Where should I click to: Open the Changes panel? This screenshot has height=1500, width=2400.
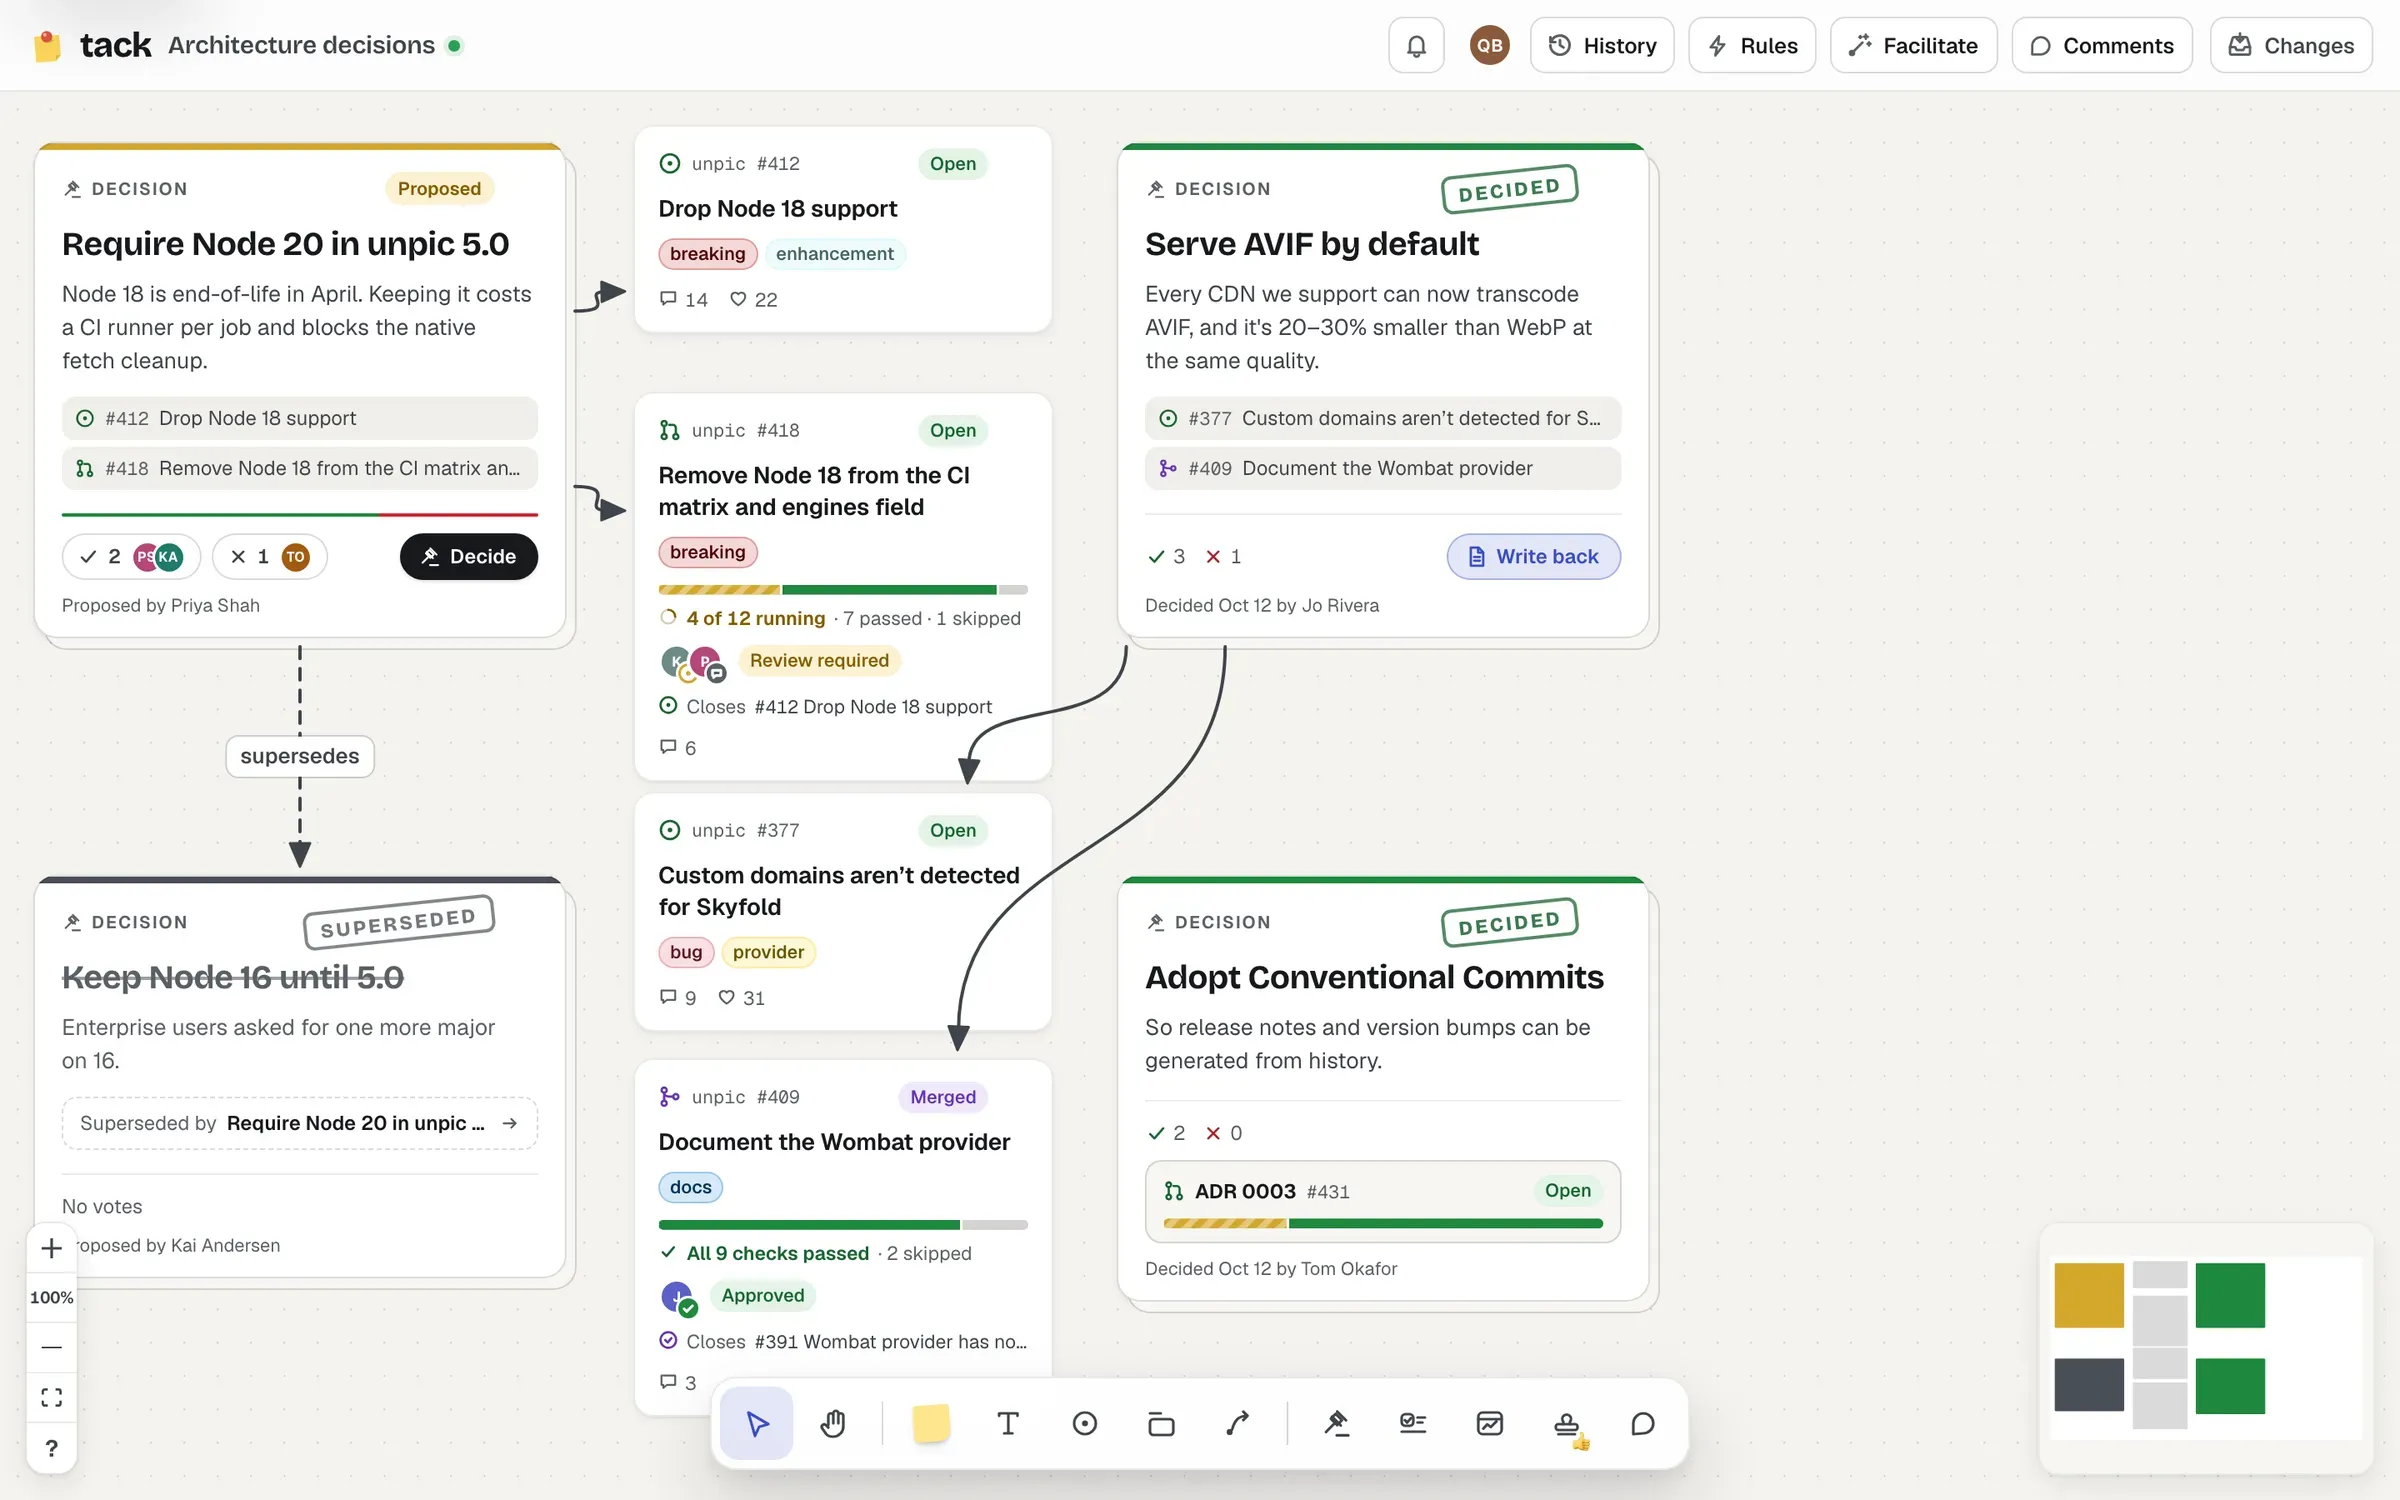click(2291, 45)
